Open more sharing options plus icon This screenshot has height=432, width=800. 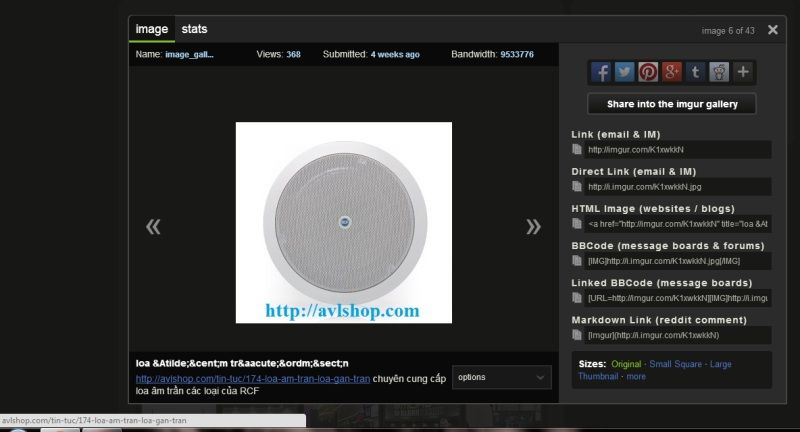(x=743, y=72)
